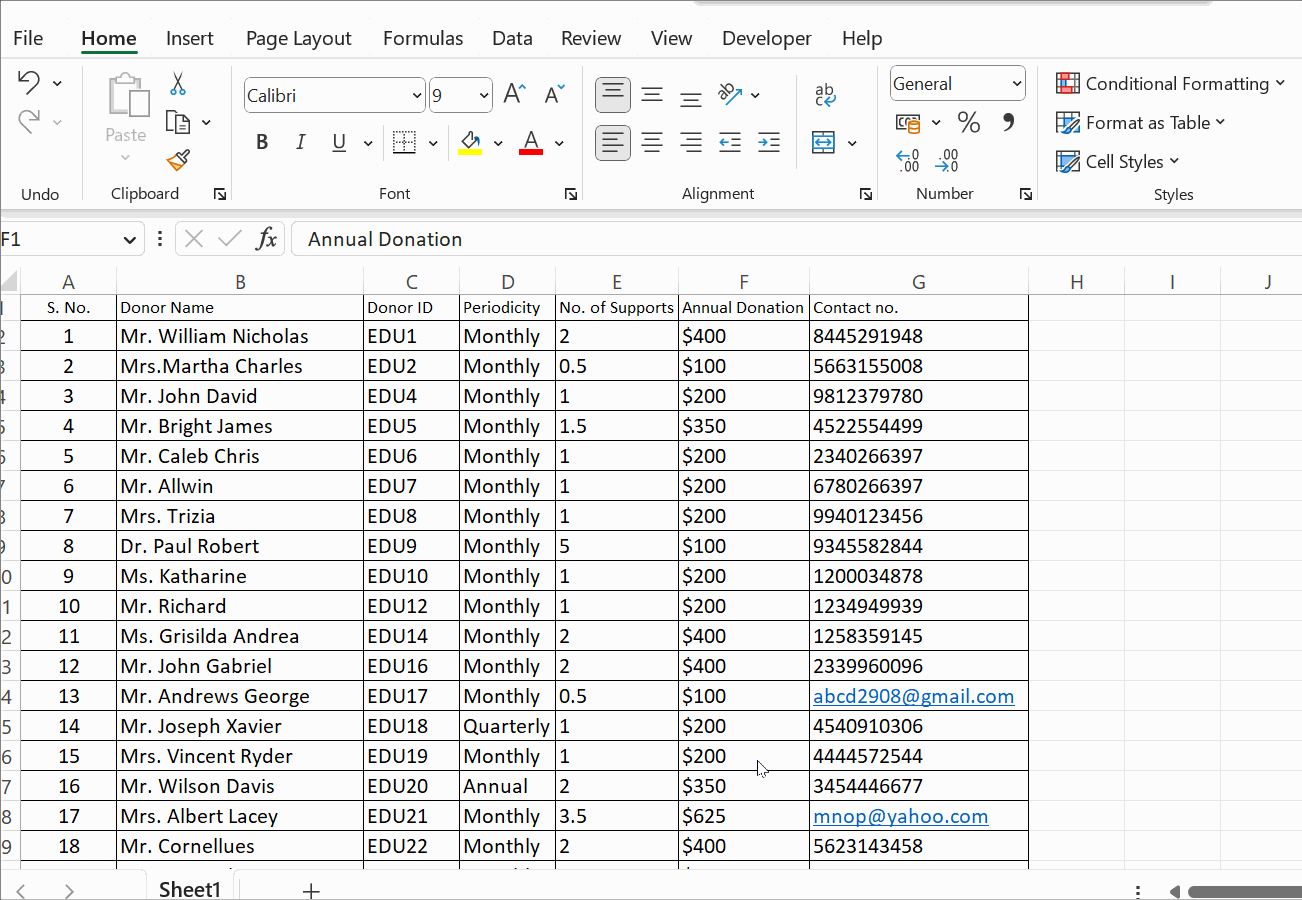
Task: Click the Comma Style icon
Action: click(1007, 121)
